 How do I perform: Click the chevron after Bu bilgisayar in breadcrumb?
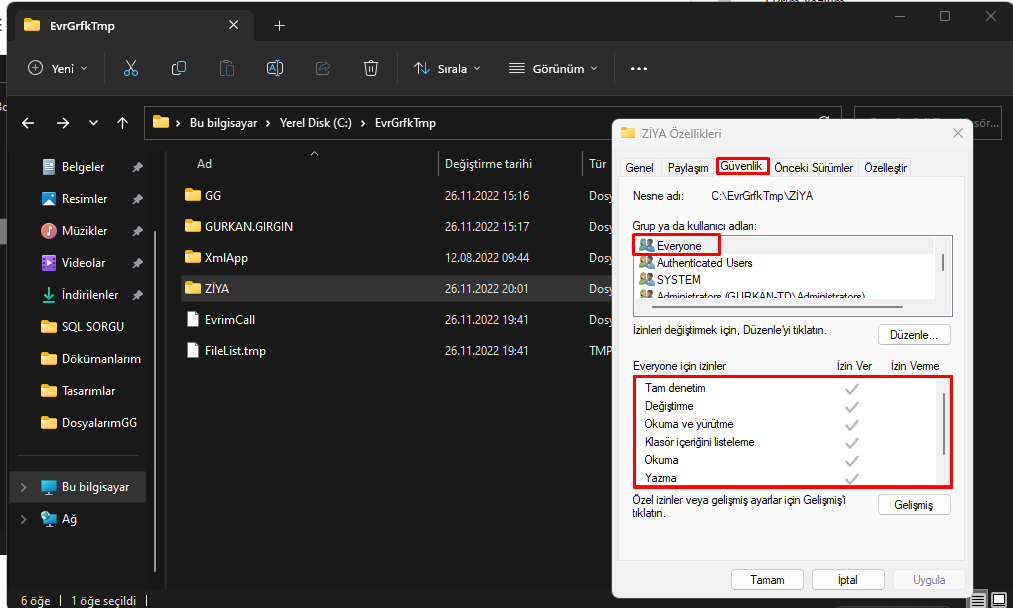[x=268, y=123]
